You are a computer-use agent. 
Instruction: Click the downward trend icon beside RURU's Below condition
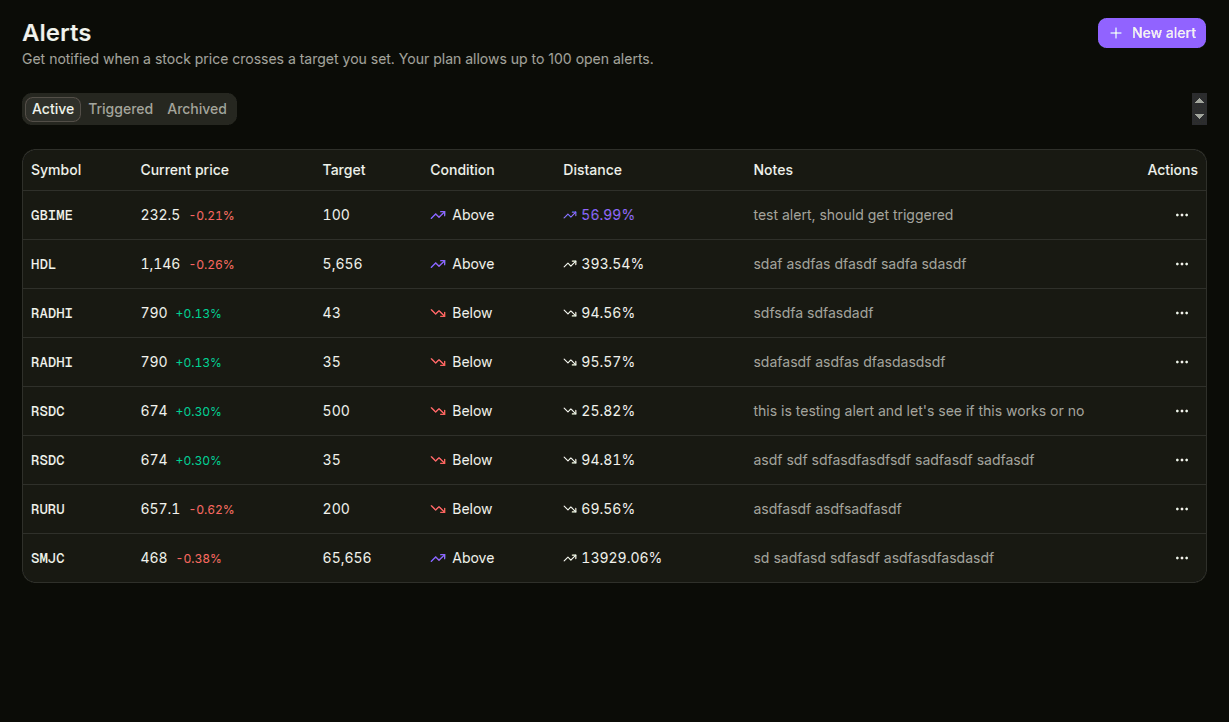point(438,509)
